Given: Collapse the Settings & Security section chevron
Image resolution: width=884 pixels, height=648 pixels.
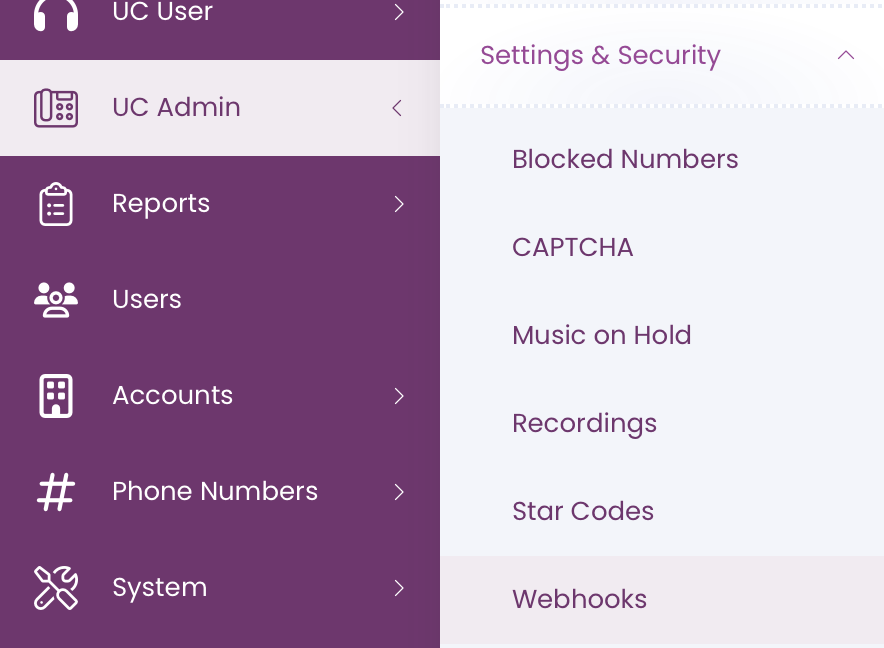Looking at the screenshot, I should click(x=846, y=55).
